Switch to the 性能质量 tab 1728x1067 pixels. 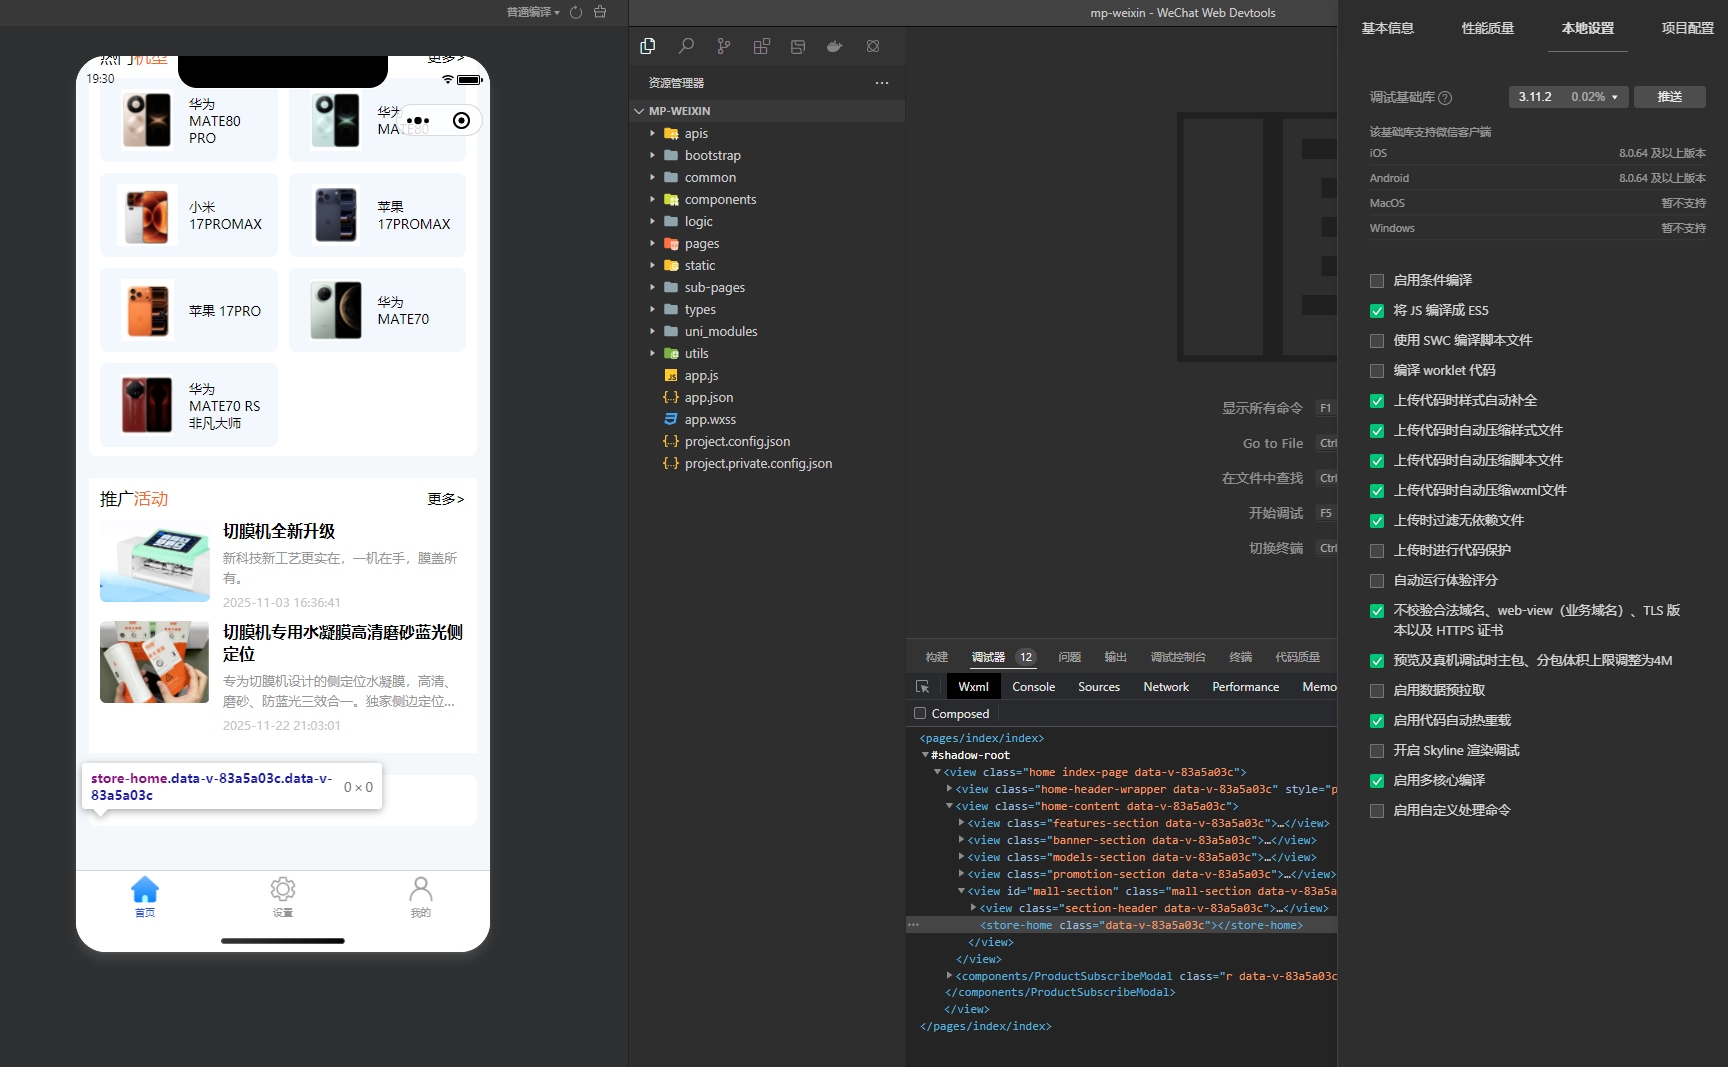pos(1488,28)
